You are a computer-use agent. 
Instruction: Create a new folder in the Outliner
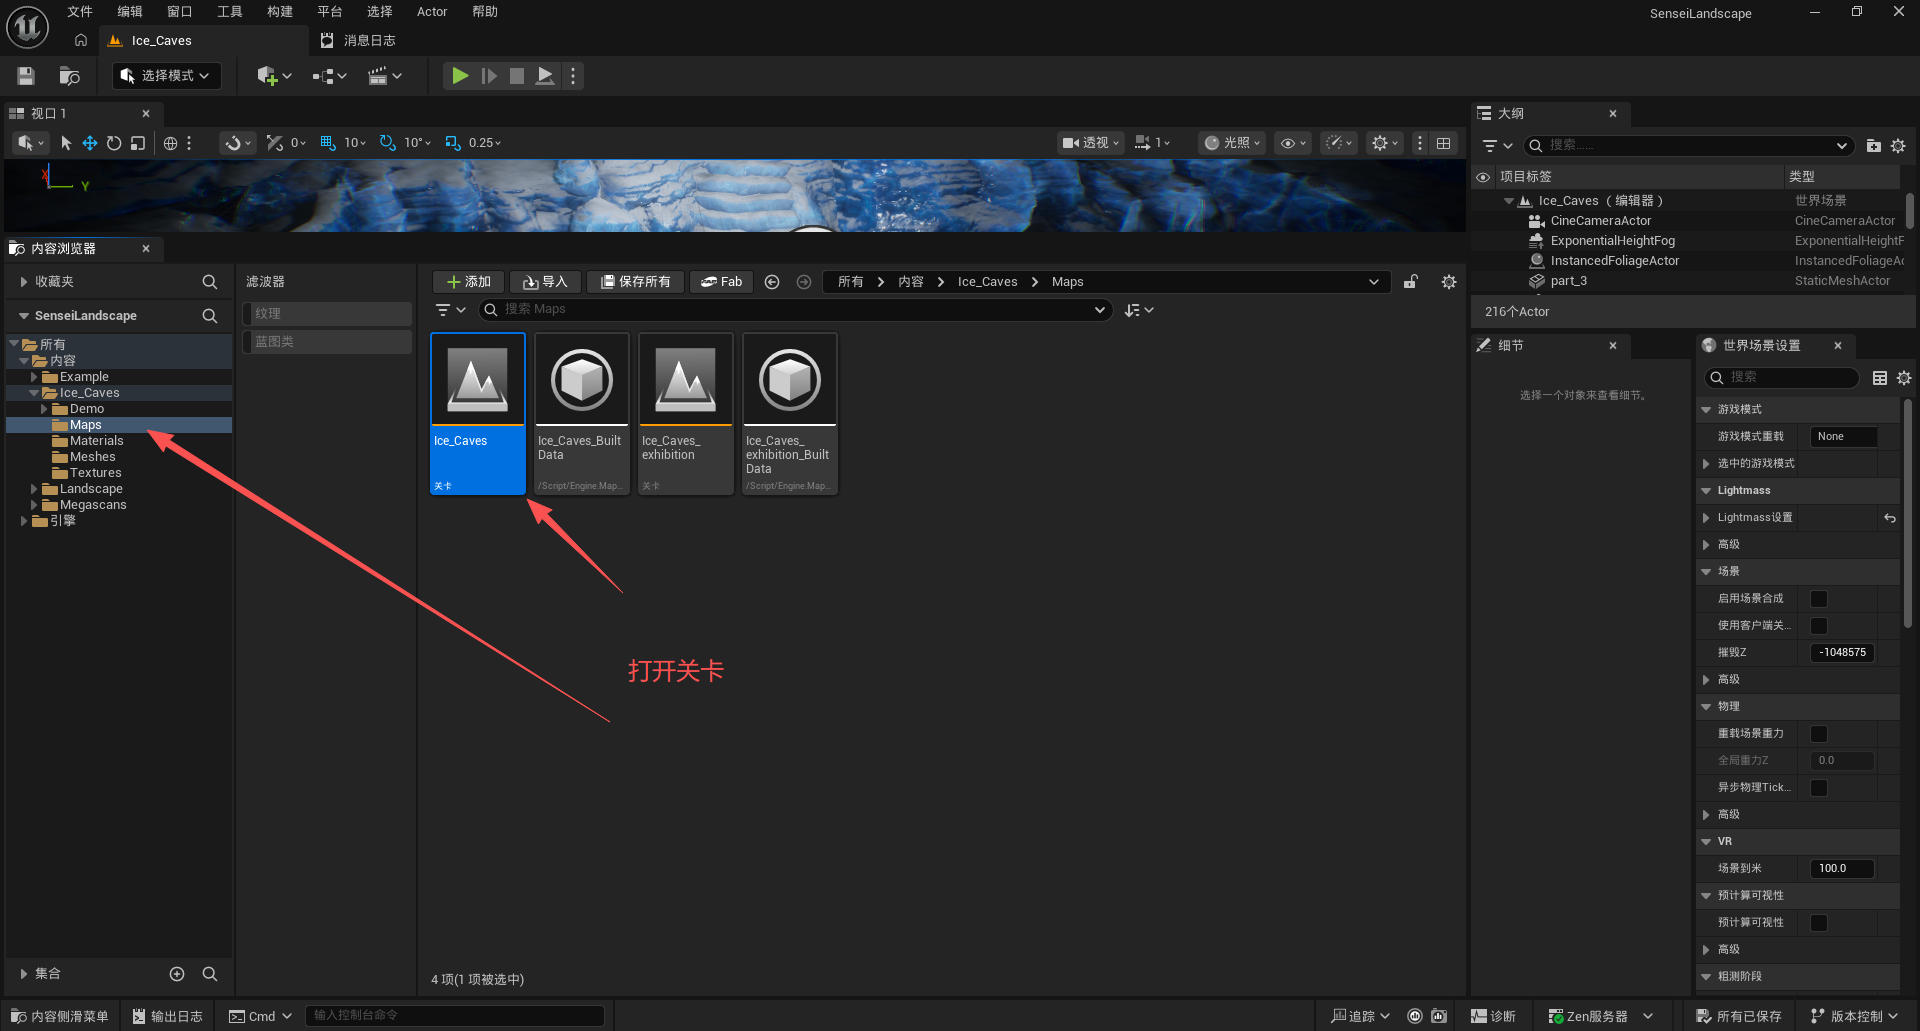tap(1874, 146)
